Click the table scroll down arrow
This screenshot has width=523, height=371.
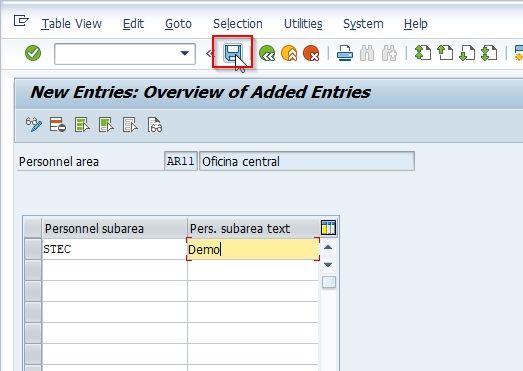[328, 265]
